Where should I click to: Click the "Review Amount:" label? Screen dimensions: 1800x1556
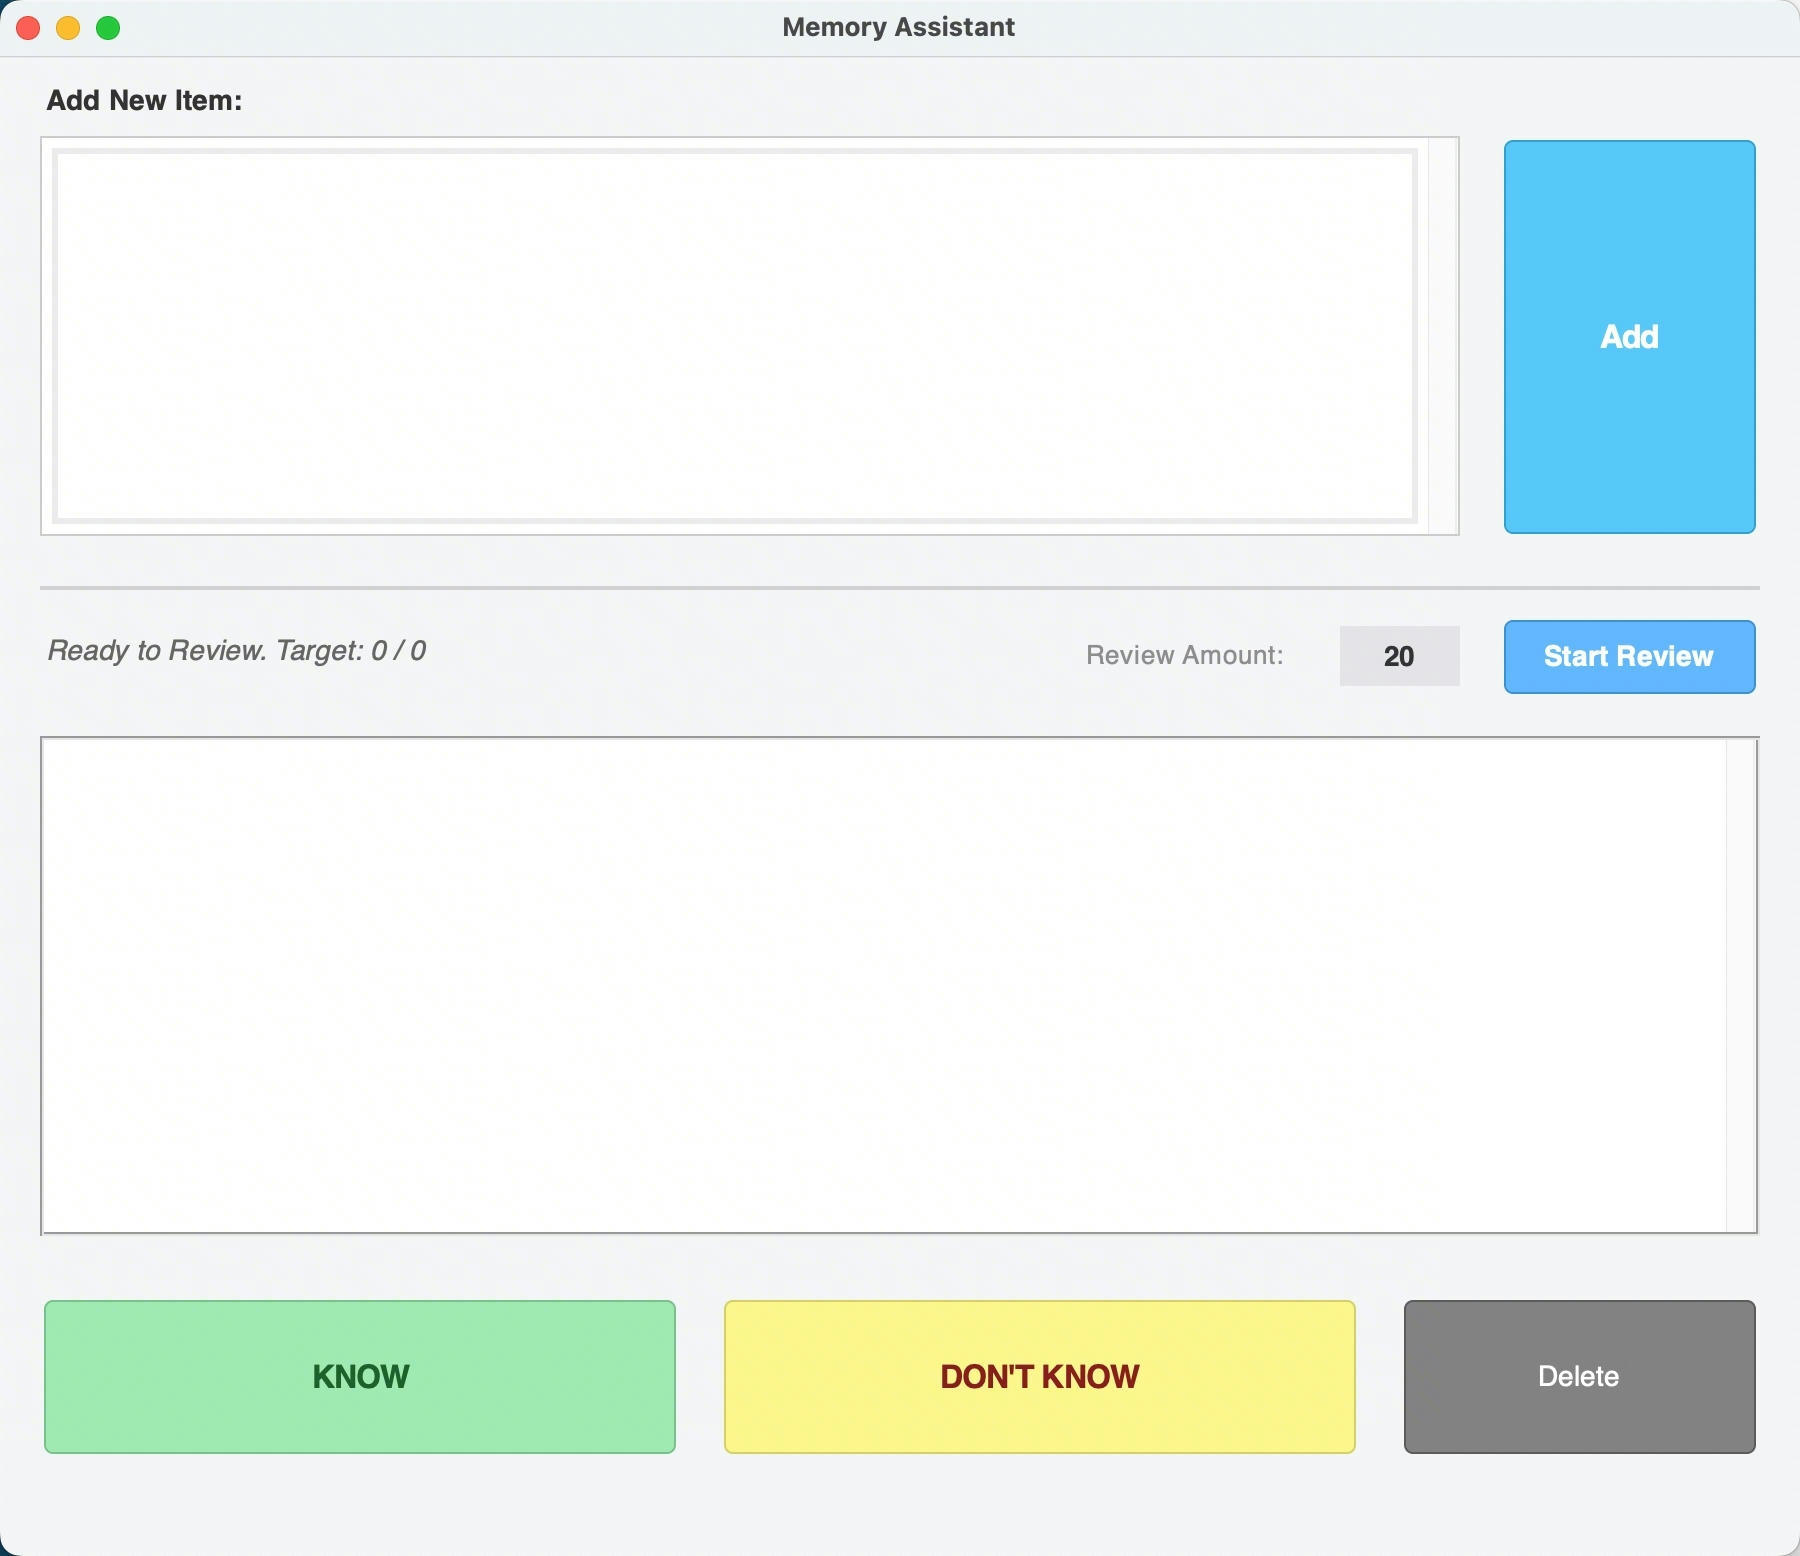1184,655
